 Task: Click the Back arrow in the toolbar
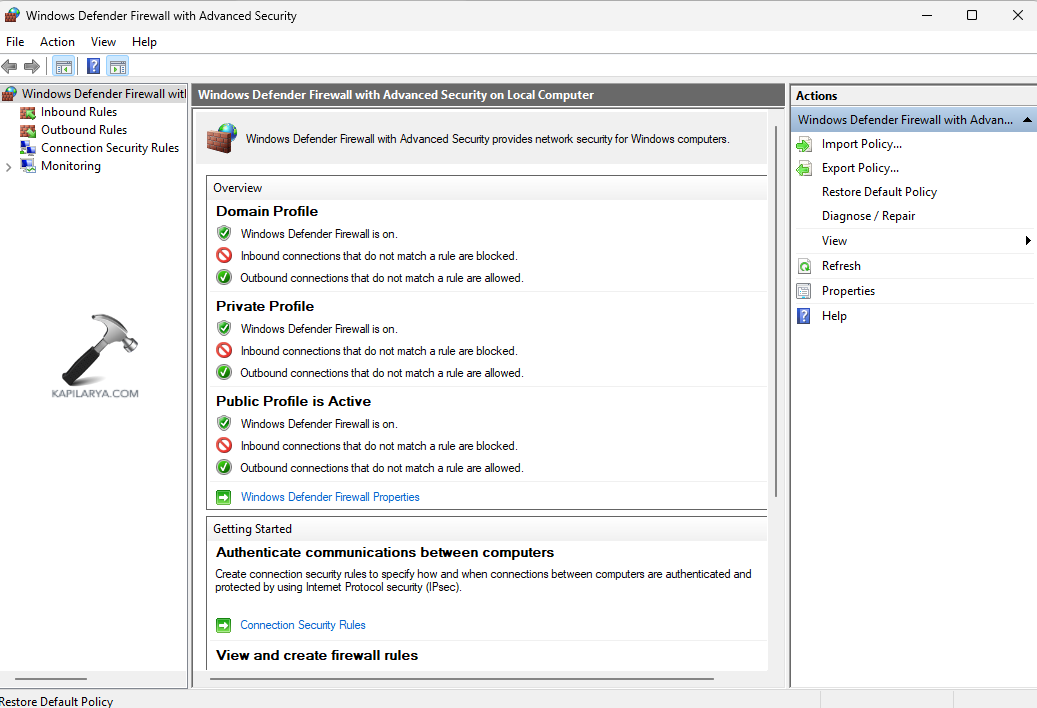coord(10,67)
